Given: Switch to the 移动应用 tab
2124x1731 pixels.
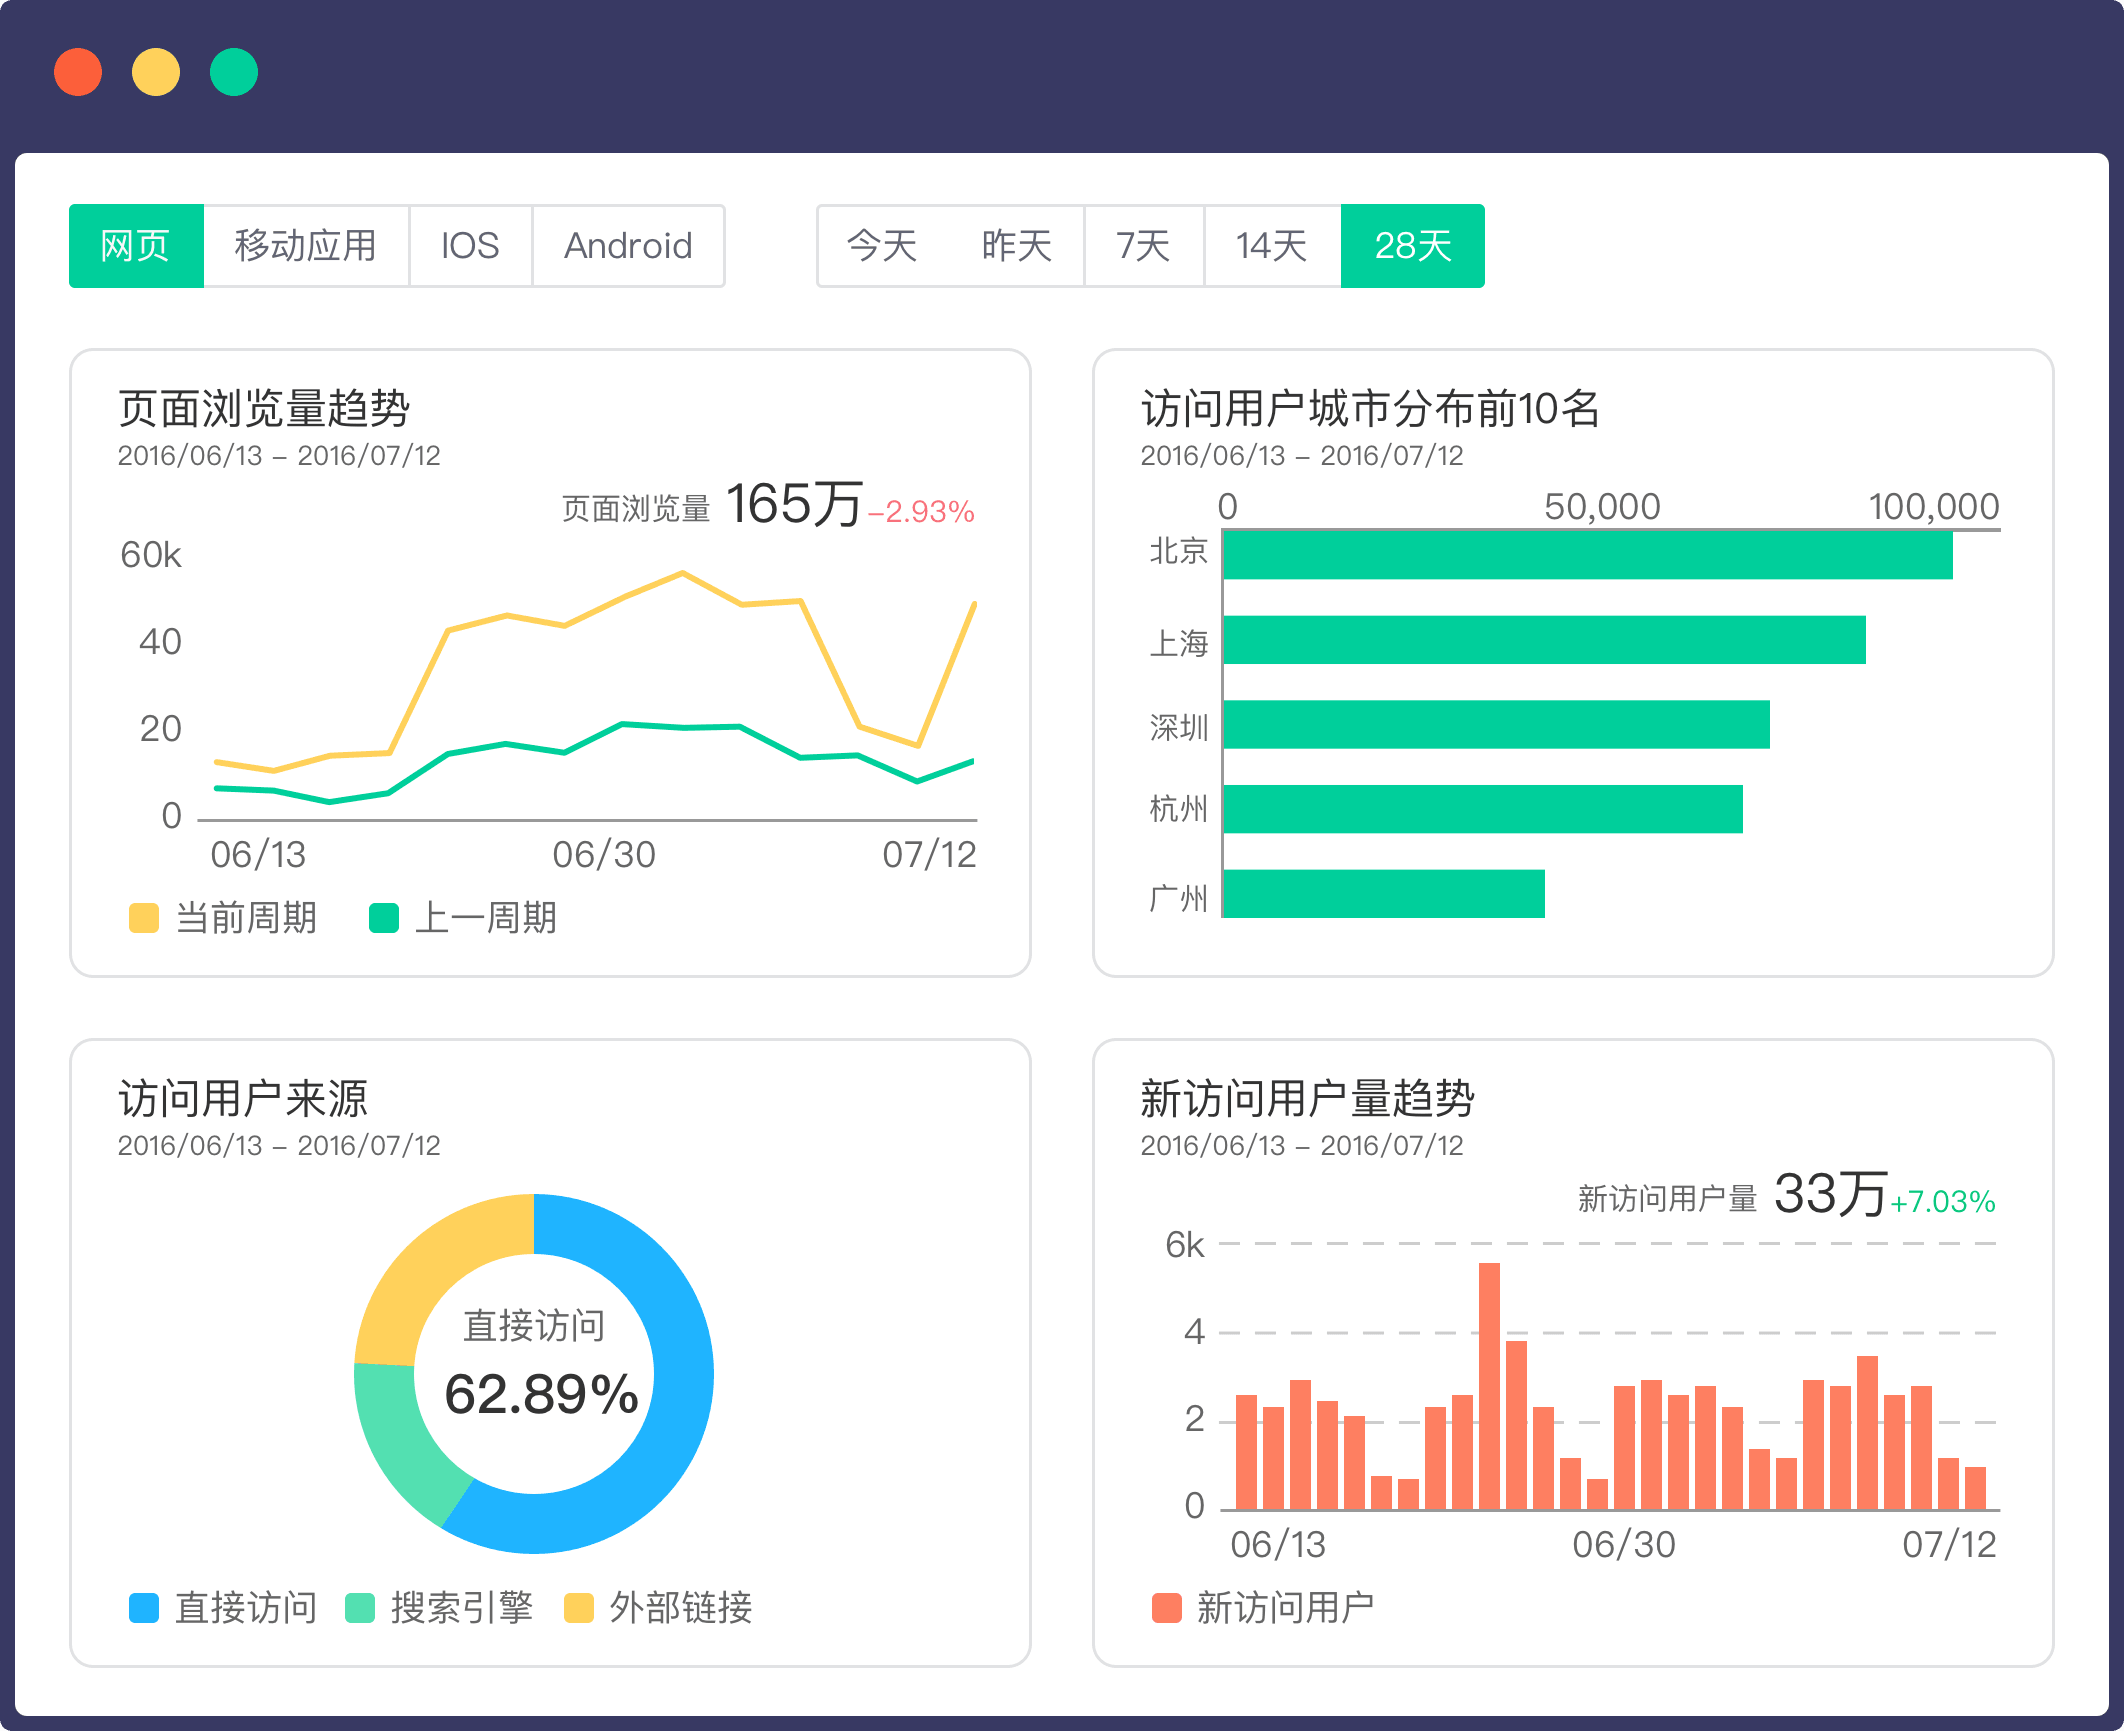Looking at the screenshot, I should coord(305,246).
